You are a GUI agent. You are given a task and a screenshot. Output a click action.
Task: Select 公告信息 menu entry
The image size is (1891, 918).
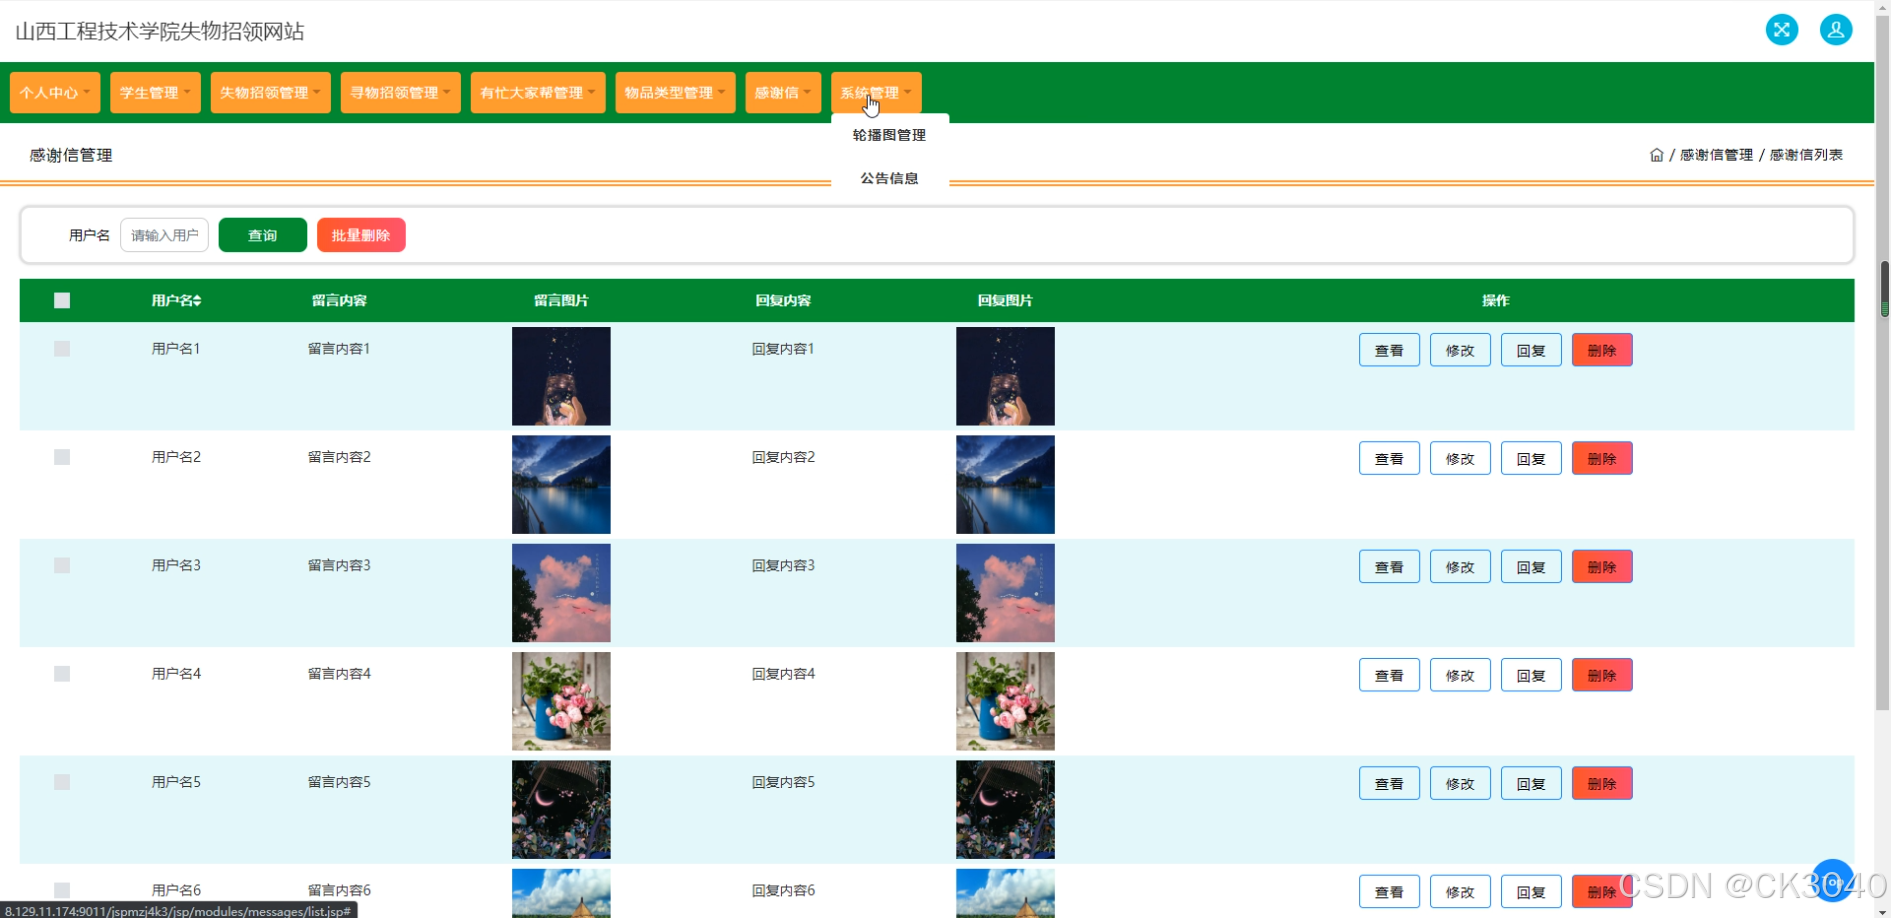(889, 178)
